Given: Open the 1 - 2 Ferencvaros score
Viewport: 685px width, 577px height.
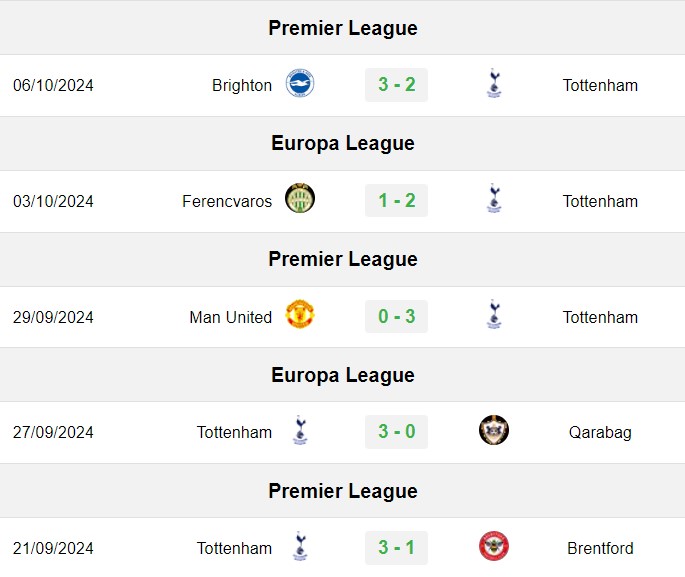Looking at the screenshot, I should pyautogui.click(x=396, y=200).
